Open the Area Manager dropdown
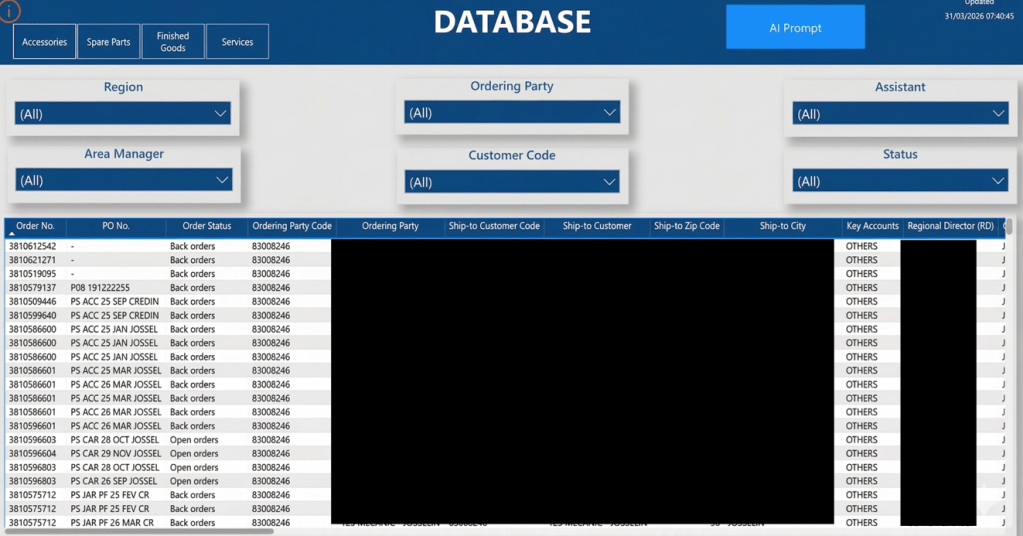The image size is (1023, 536). click(123, 180)
